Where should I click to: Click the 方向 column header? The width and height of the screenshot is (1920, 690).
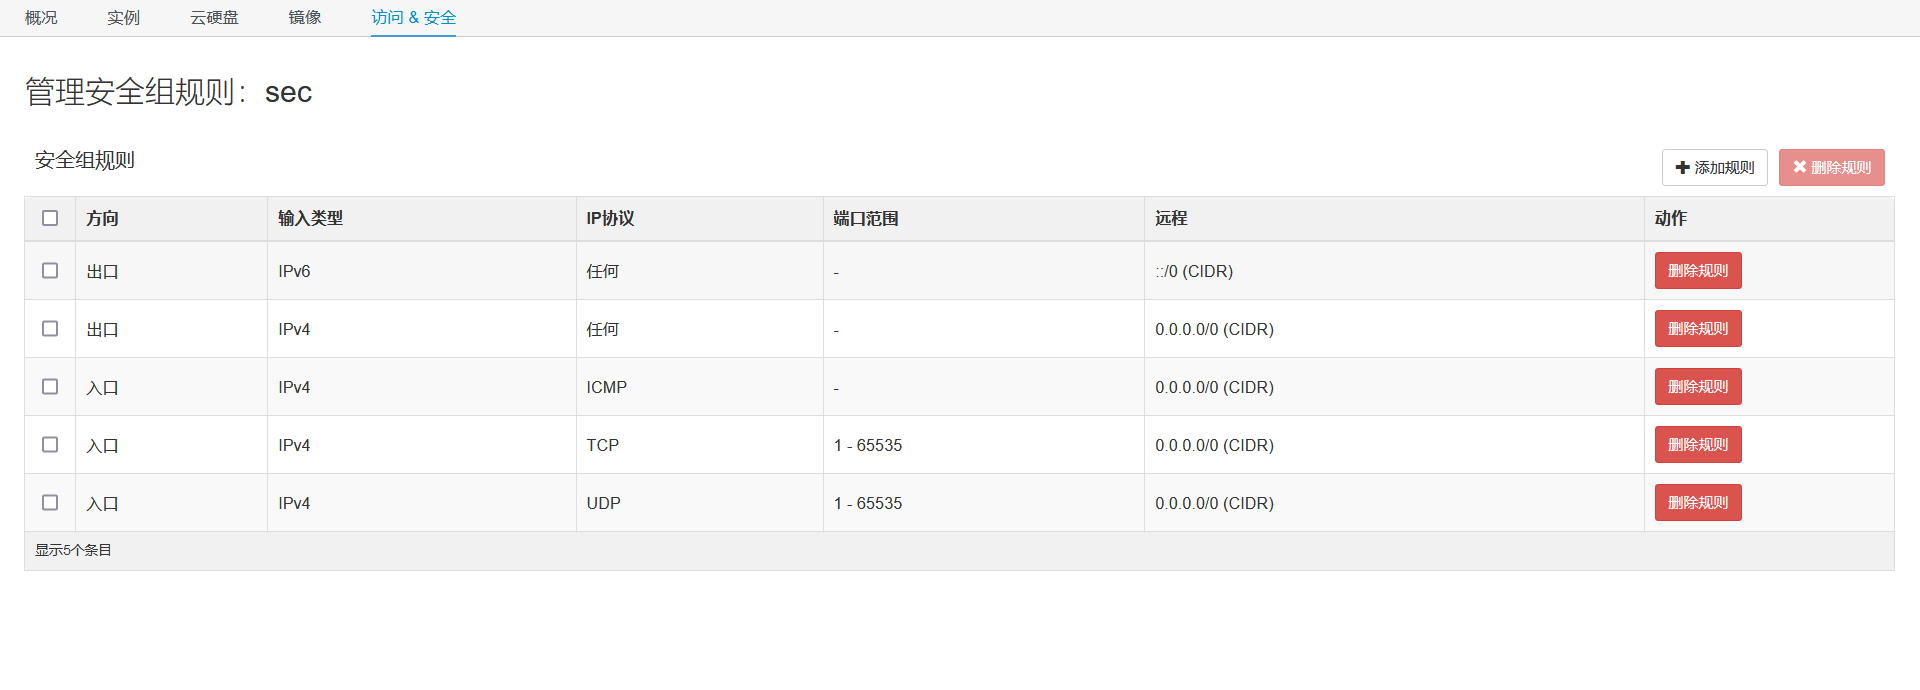coord(102,219)
